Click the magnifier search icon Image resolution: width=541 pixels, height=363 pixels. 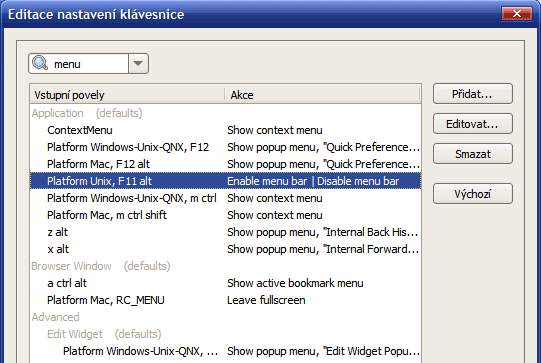(x=40, y=63)
